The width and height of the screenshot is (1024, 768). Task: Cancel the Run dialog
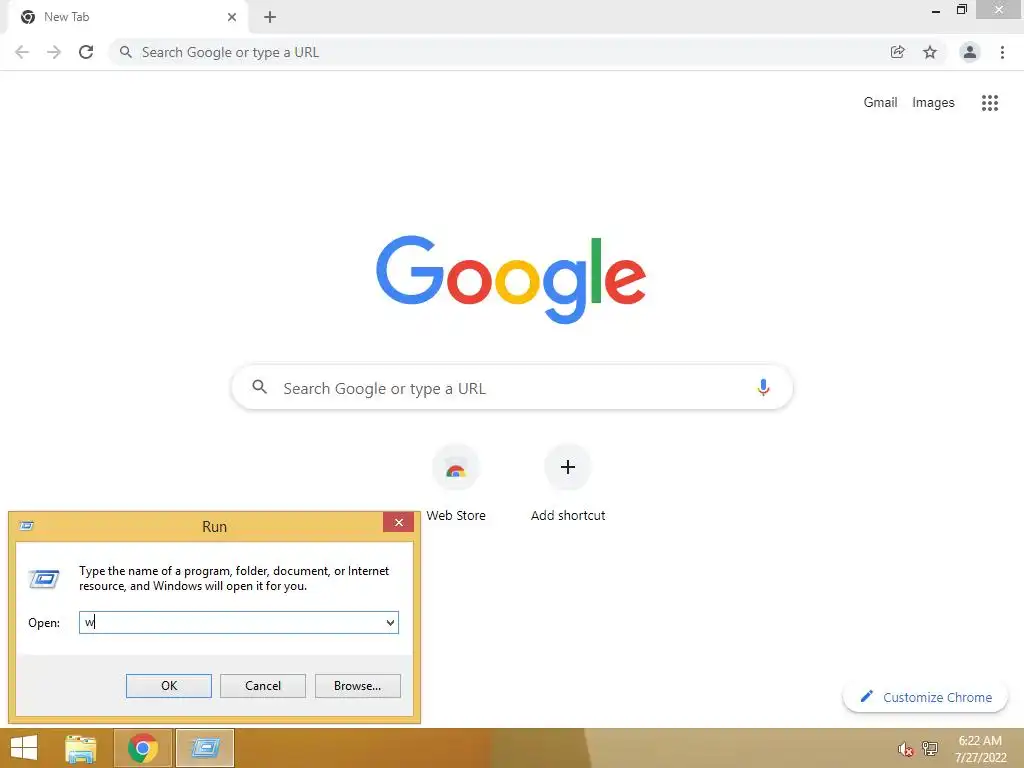click(263, 686)
